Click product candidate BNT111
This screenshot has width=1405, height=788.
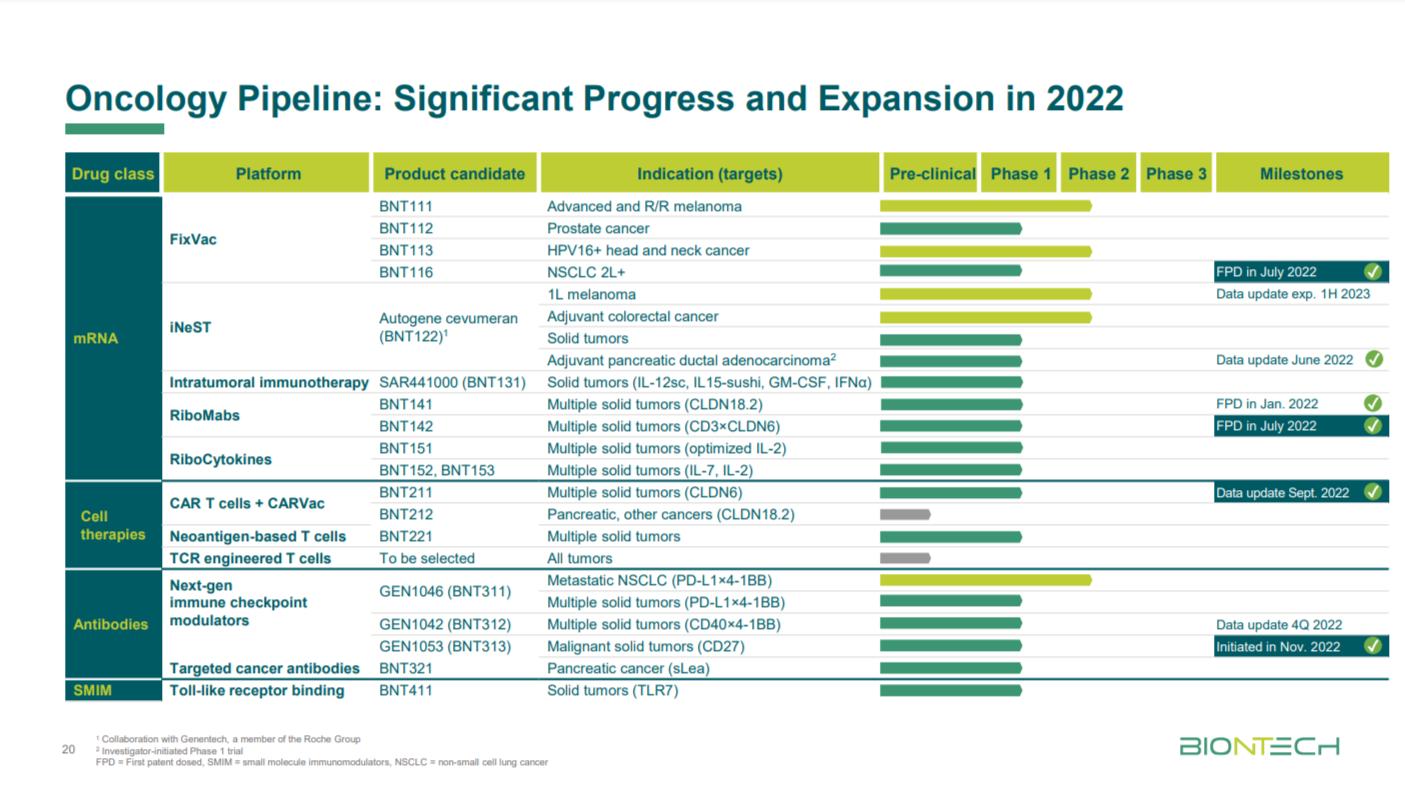coord(406,206)
